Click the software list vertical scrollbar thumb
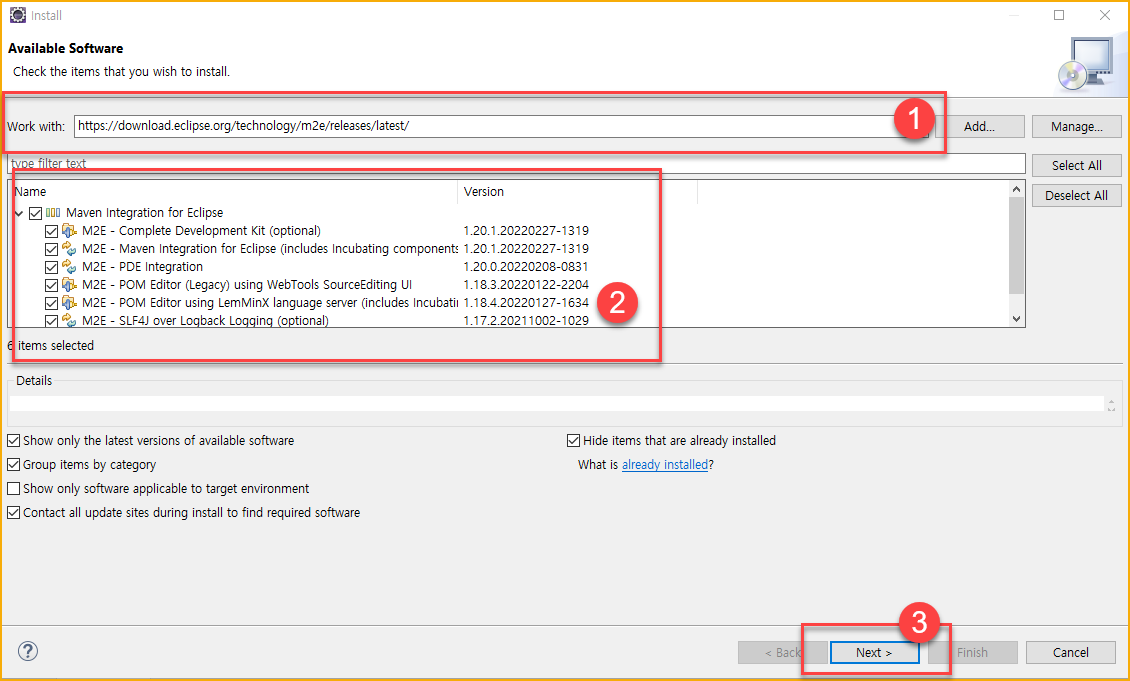Viewport: 1130px width, 681px height. pyautogui.click(x=1016, y=245)
